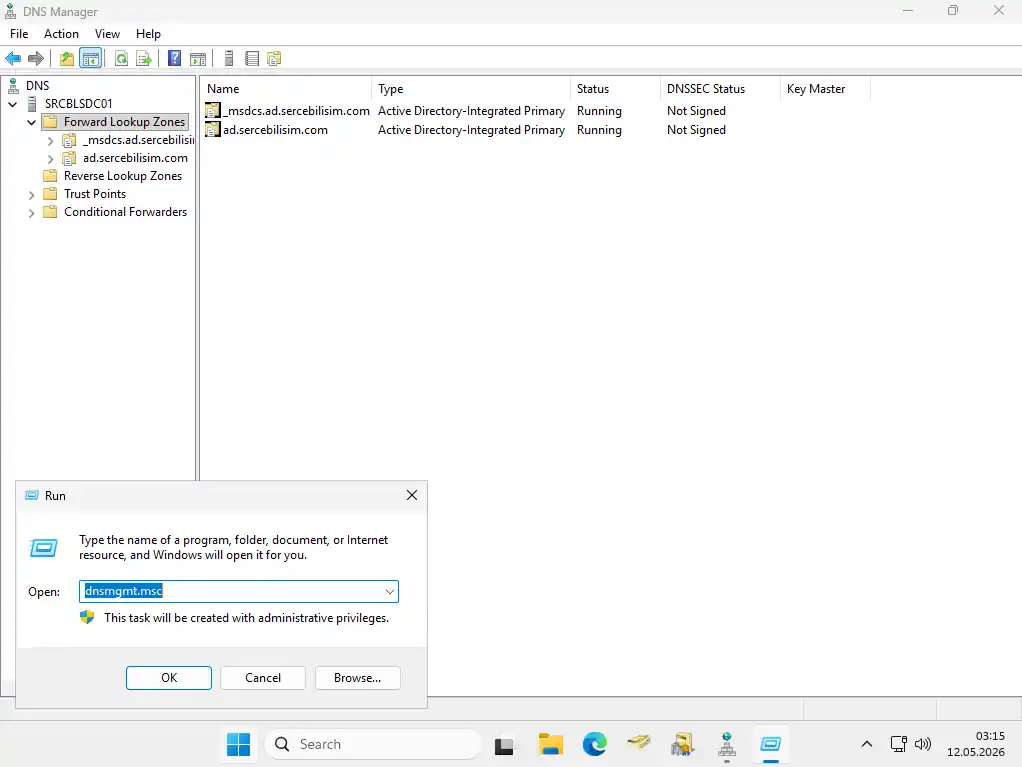Screen dimensions: 1022x767
Task: Select Reverse Lookup Zones folder
Action: tap(123, 176)
